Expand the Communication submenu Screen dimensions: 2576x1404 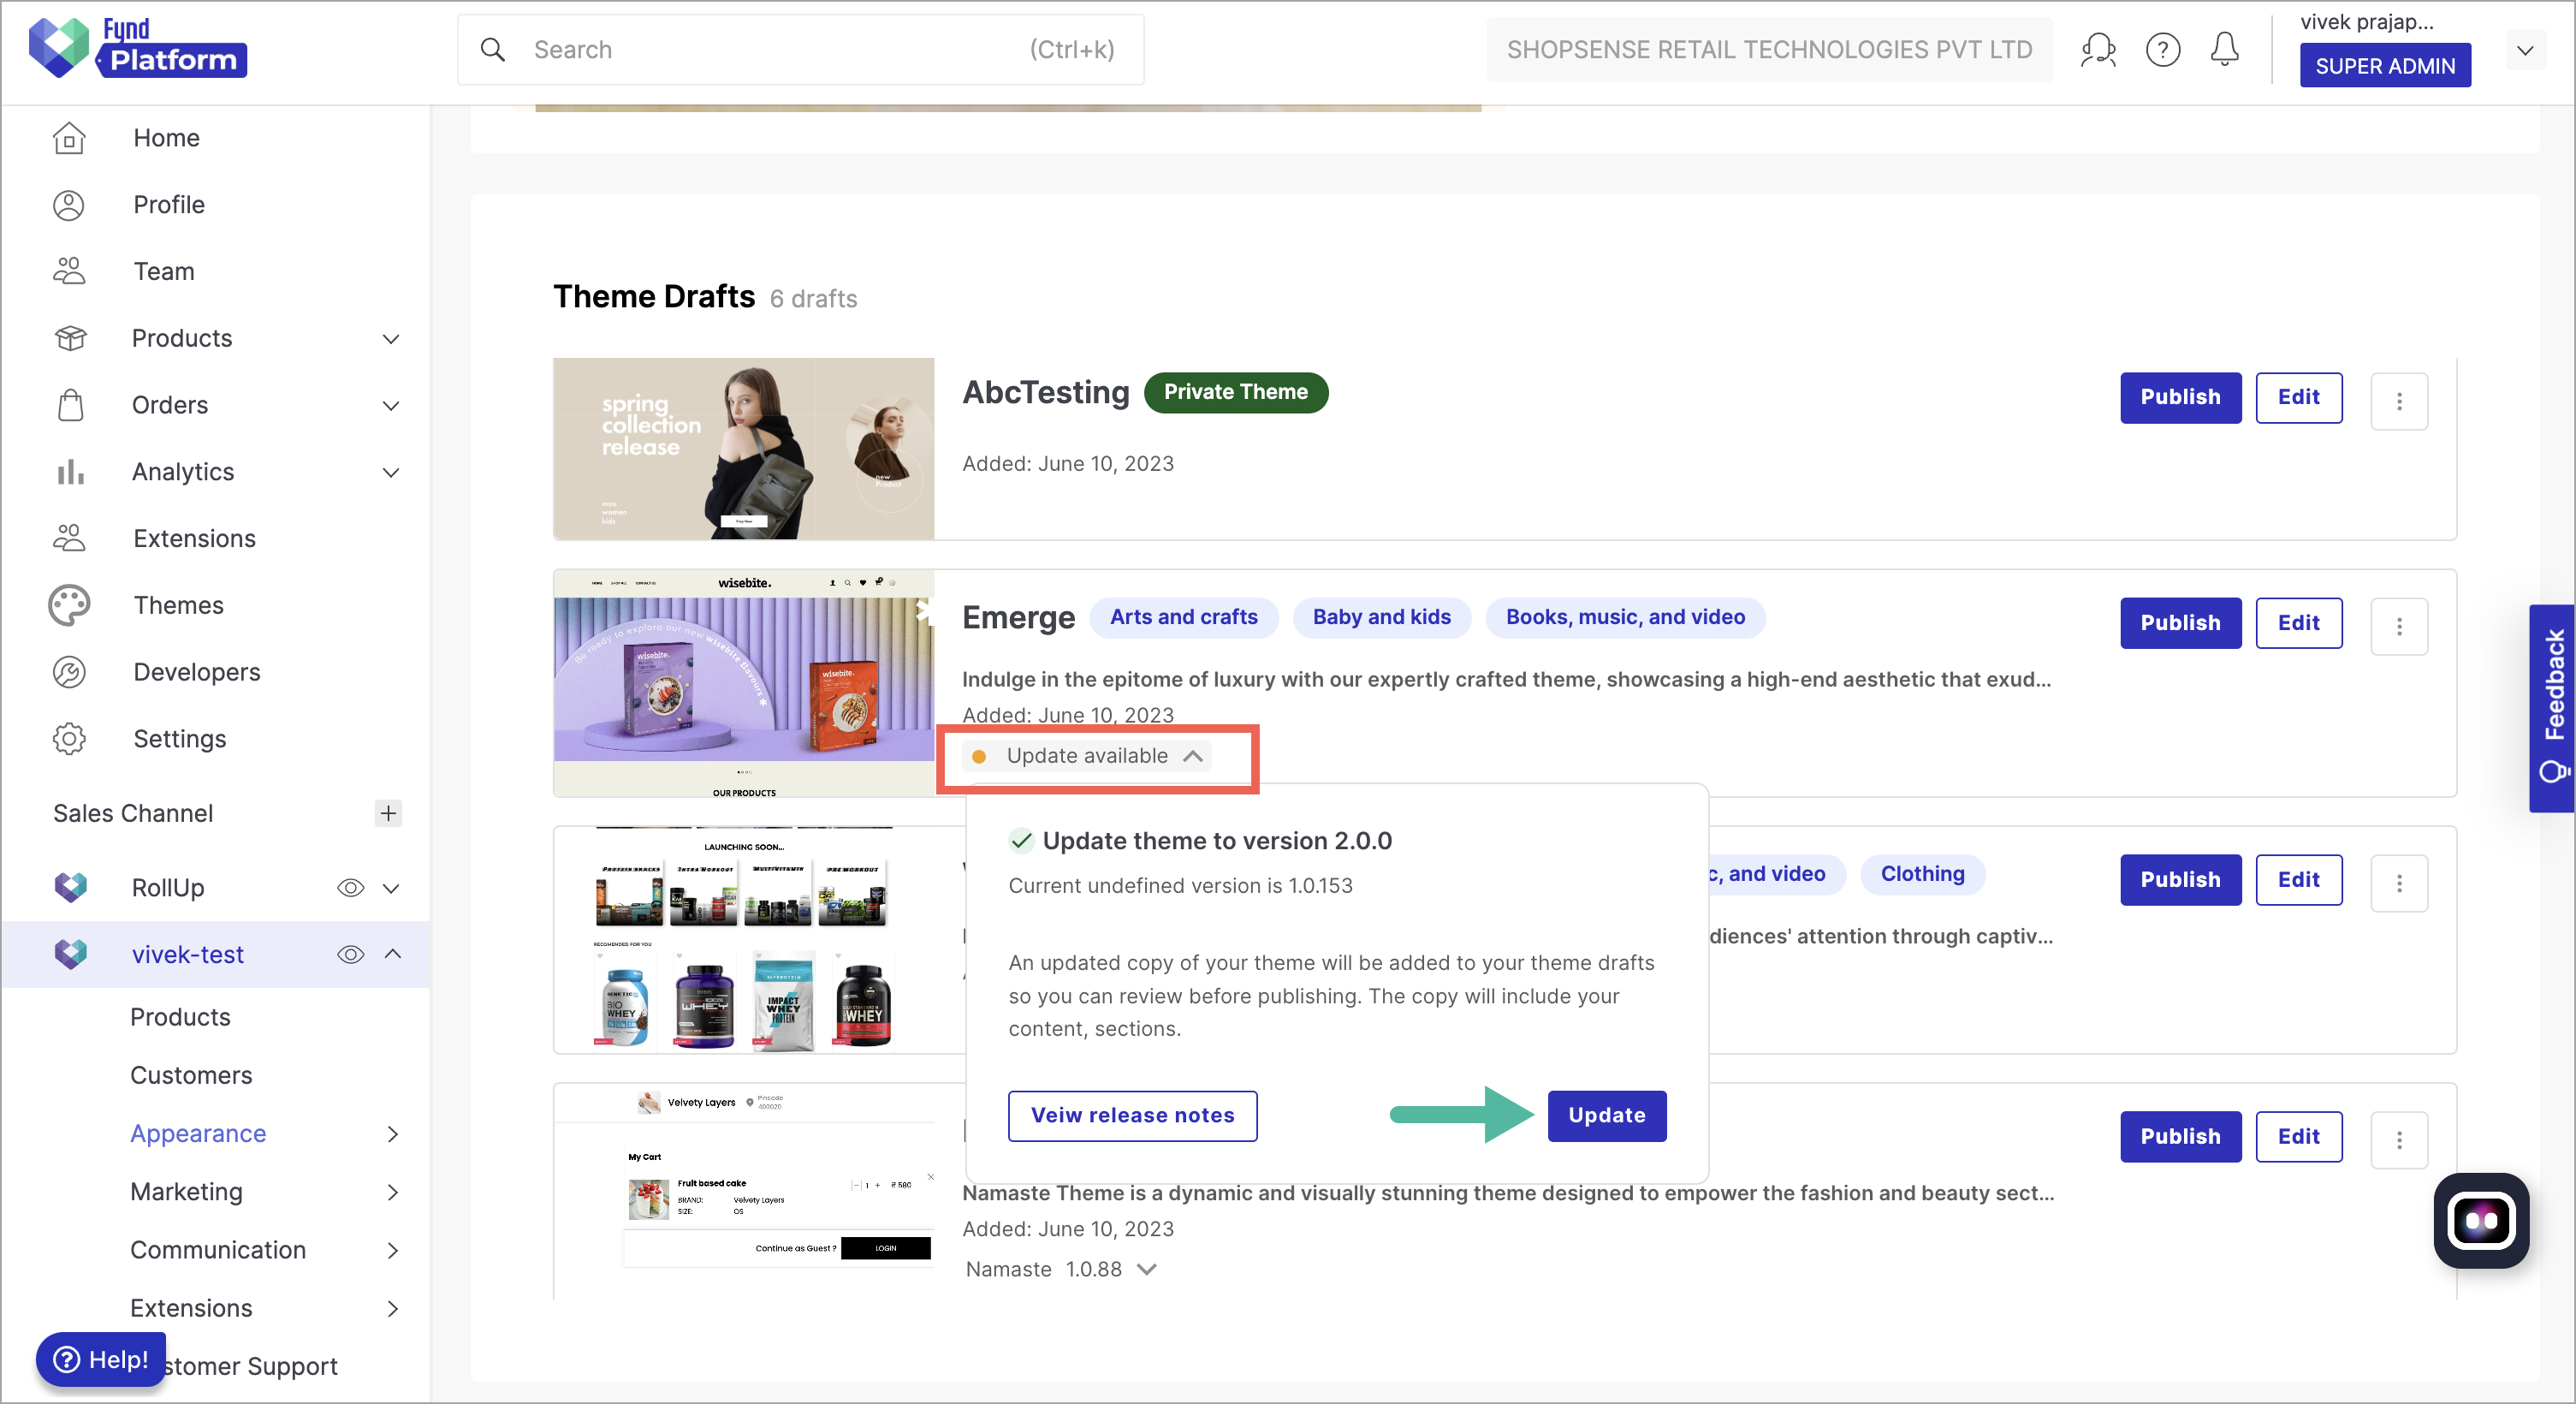(392, 1250)
